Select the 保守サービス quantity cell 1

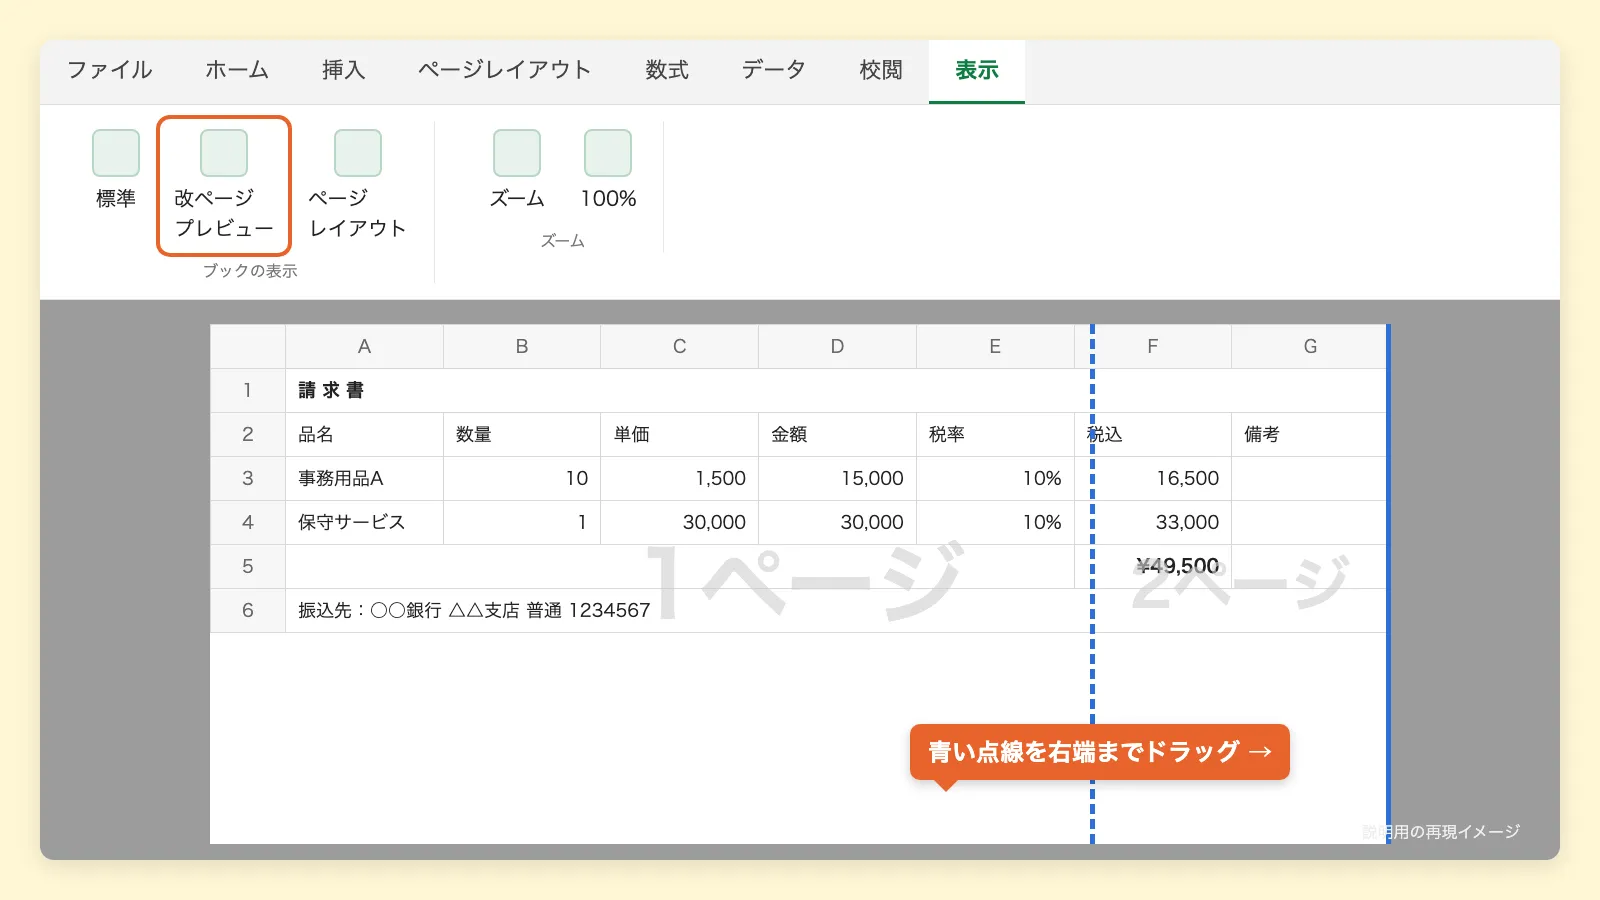(x=522, y=522)
